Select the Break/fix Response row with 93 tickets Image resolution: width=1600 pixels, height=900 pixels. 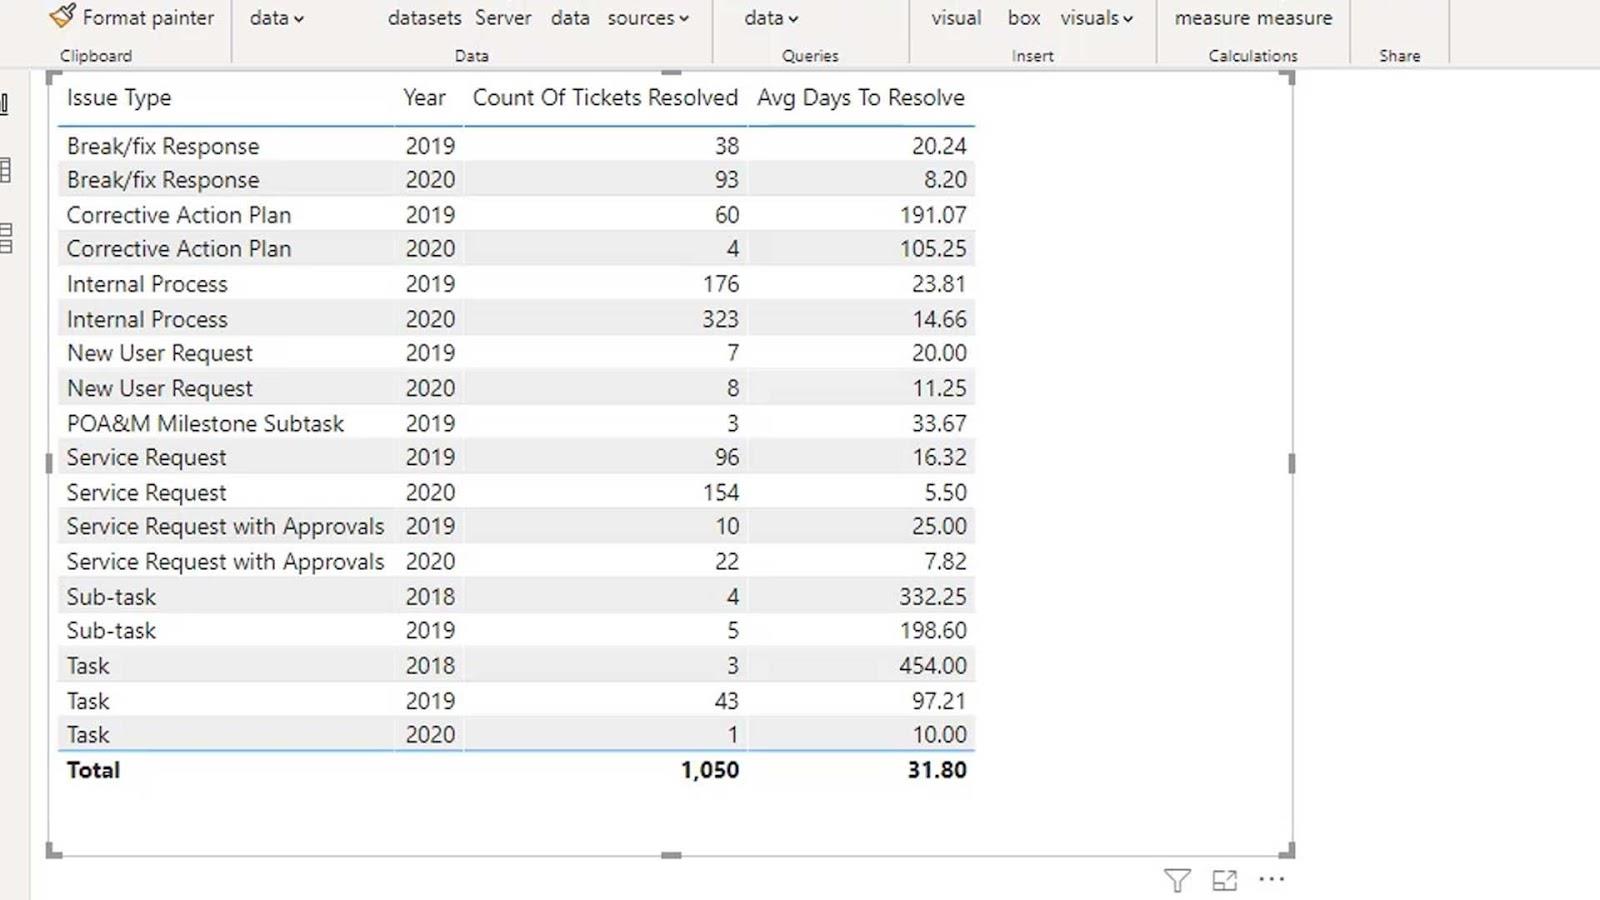tap(516, 180)
